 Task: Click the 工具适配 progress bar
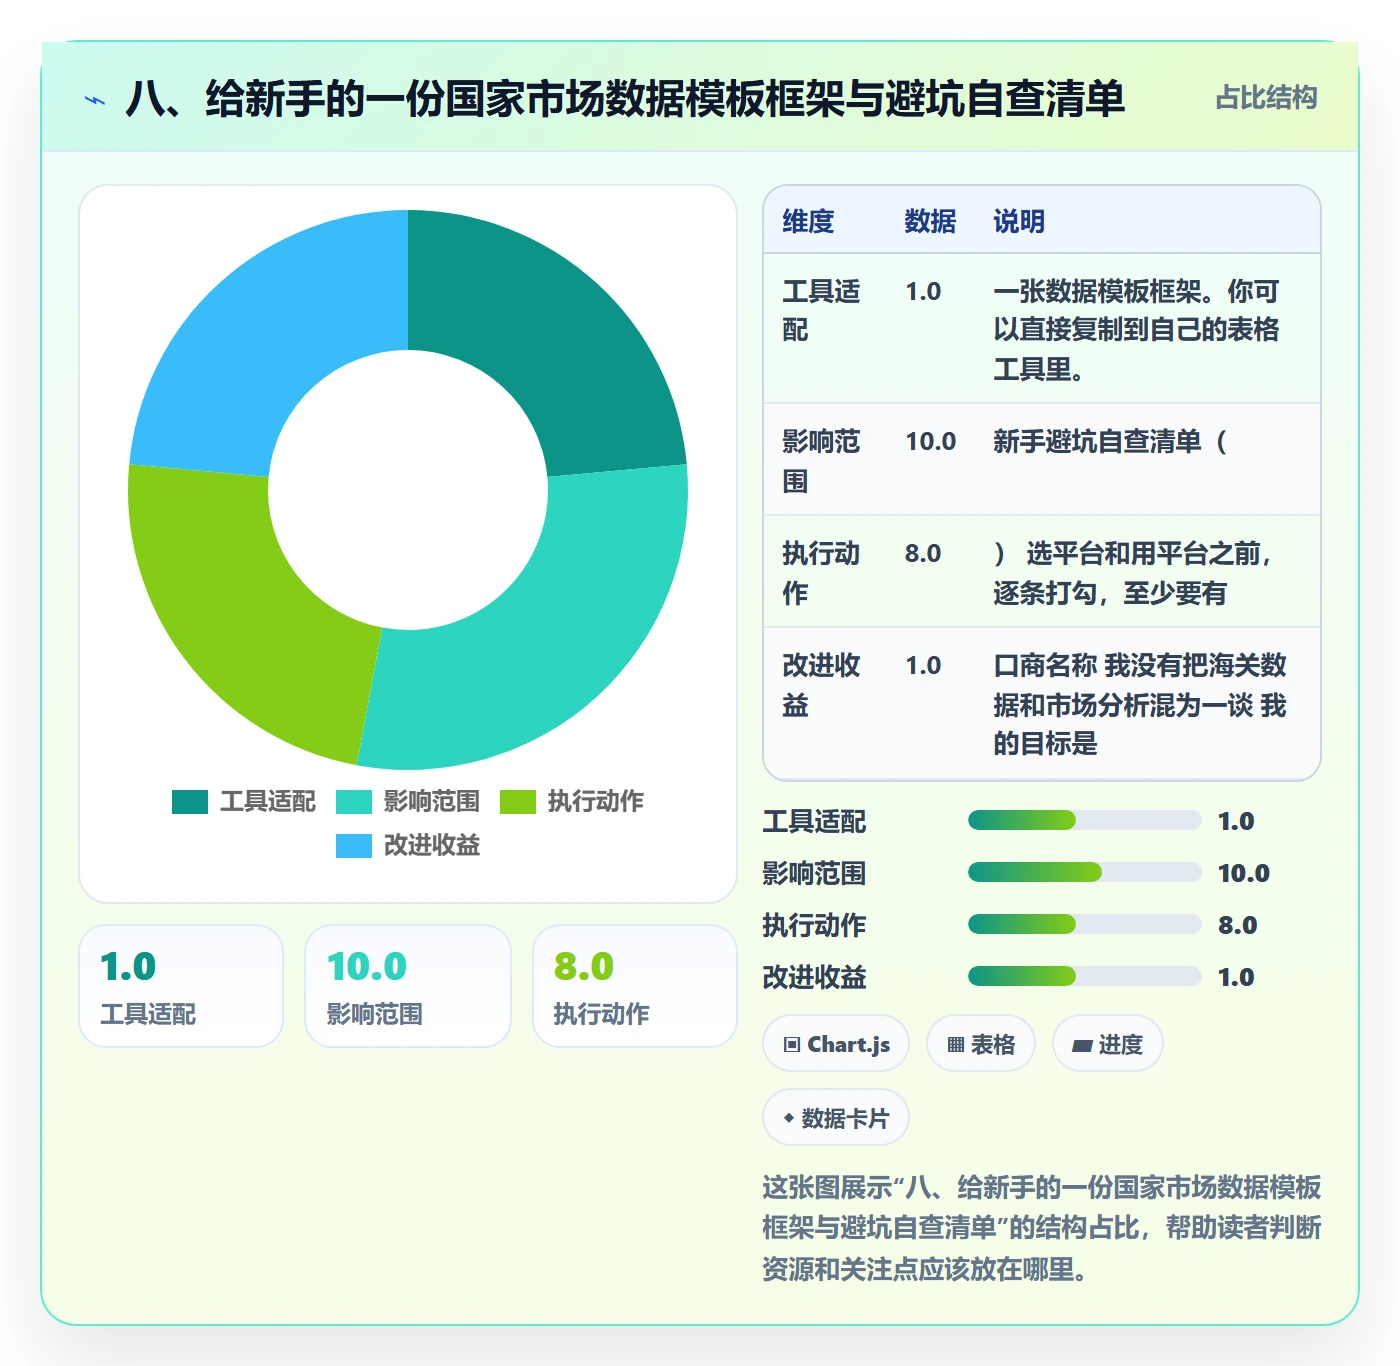(x=1084, y=821)
